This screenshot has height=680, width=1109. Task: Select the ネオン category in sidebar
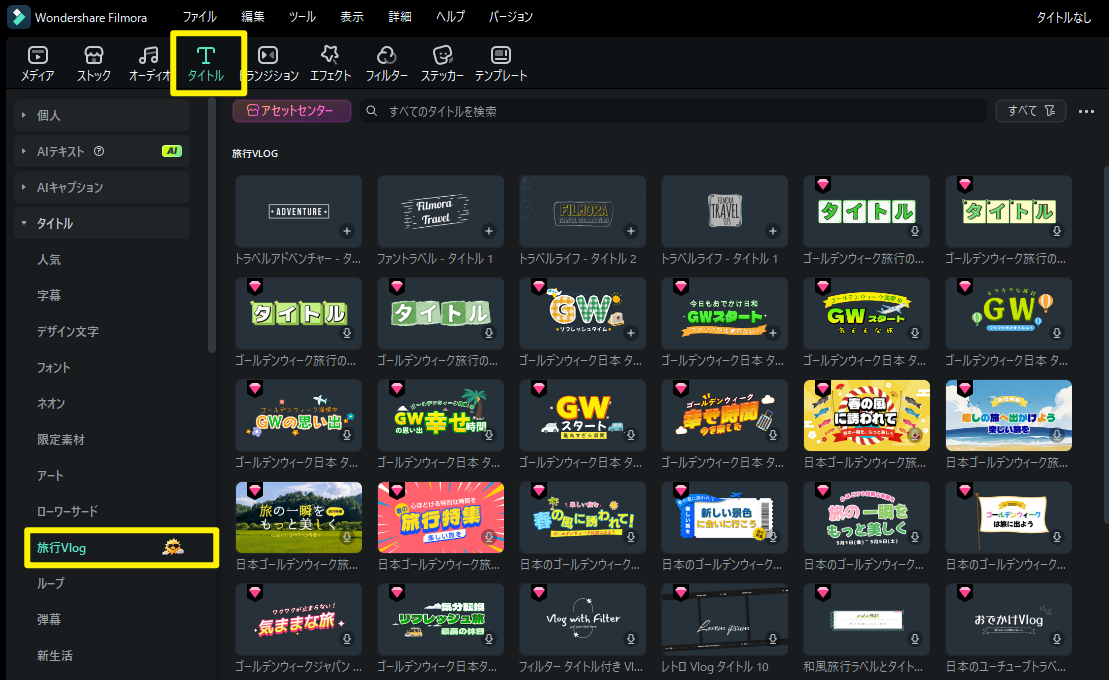pos(51,403)
